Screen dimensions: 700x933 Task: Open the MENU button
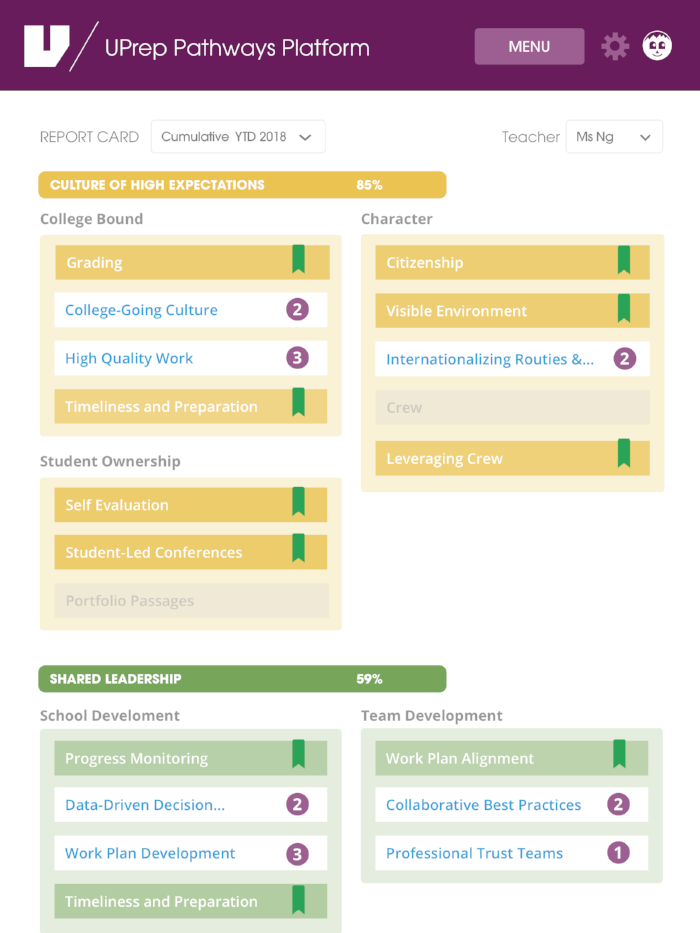(x=529, y=46)
